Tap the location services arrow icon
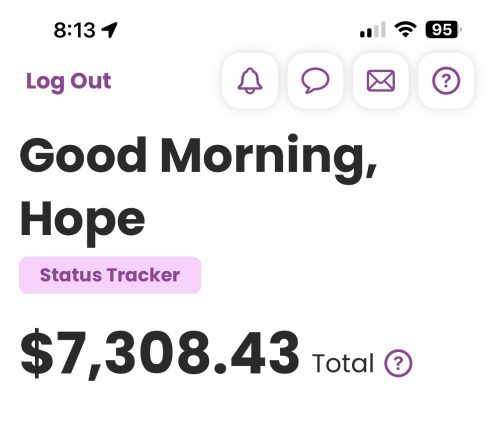This screenshot has width=500, height=428. click(109, 30)
